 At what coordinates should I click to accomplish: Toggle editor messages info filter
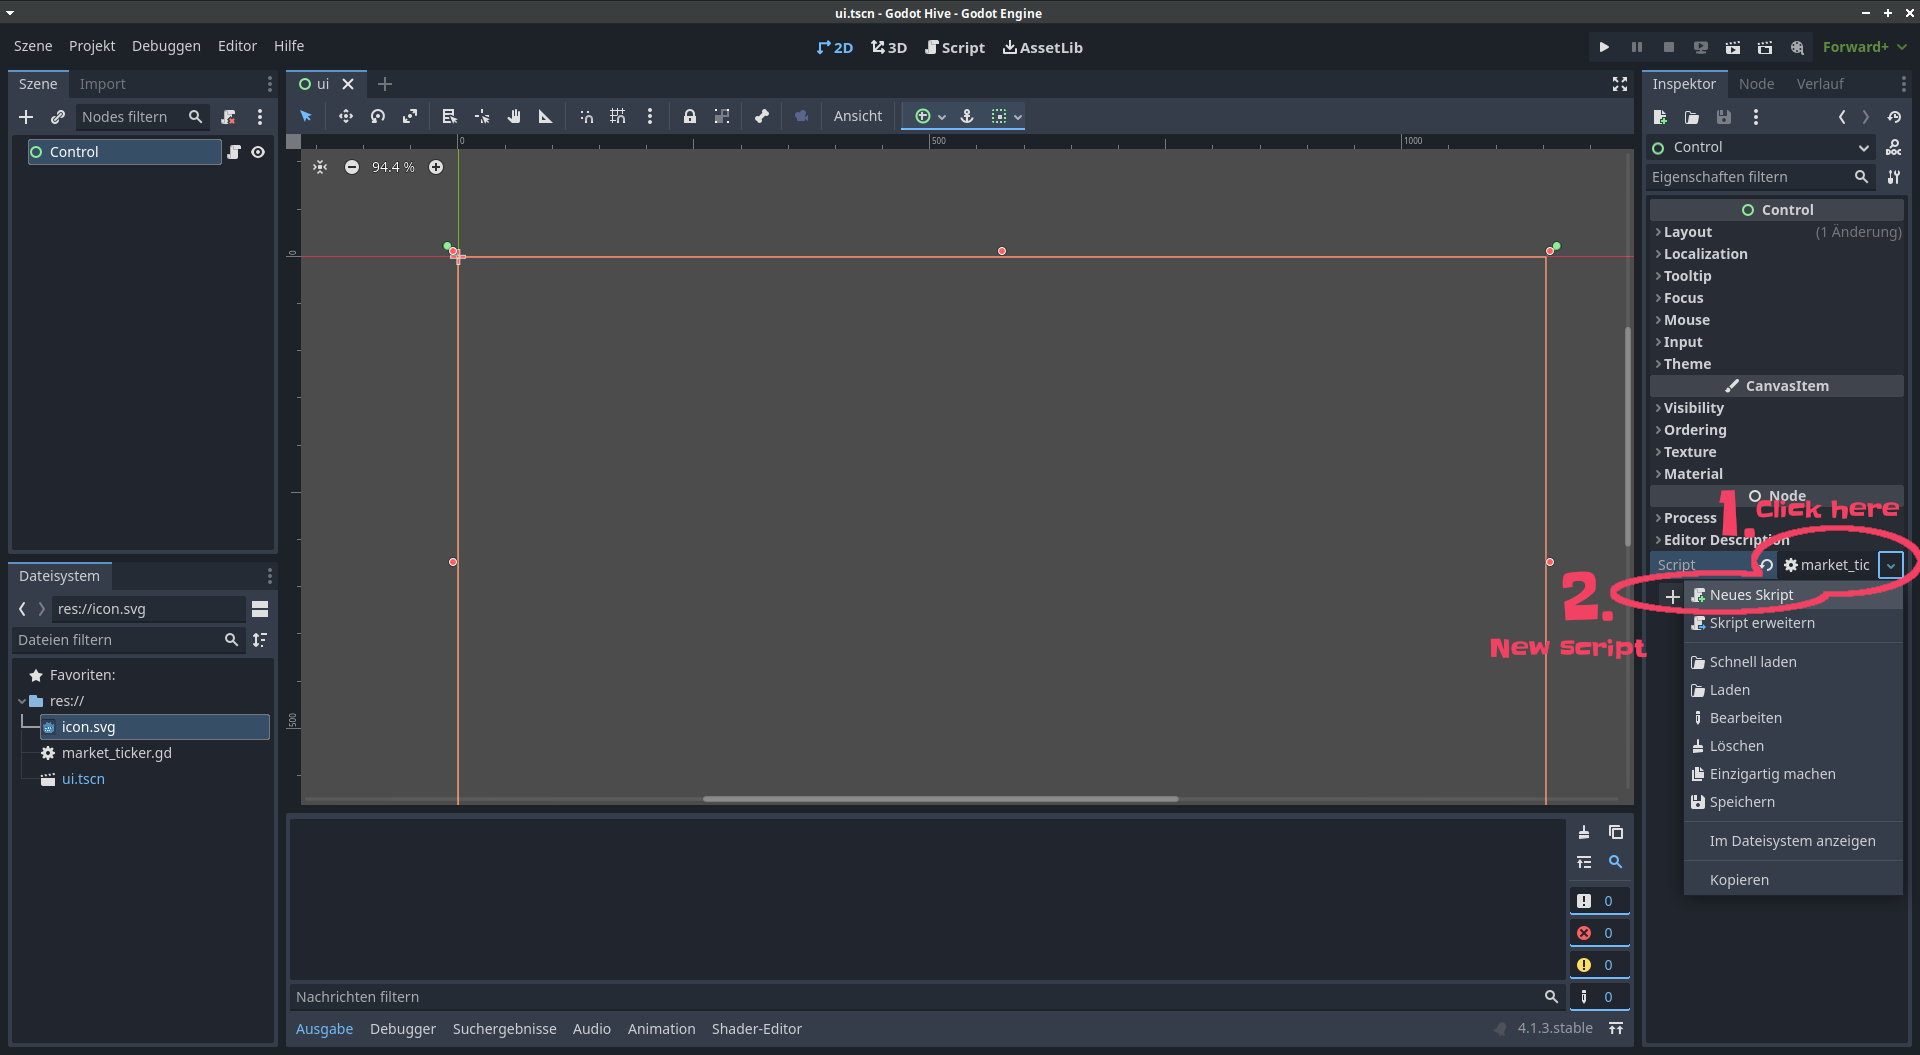1598,997
